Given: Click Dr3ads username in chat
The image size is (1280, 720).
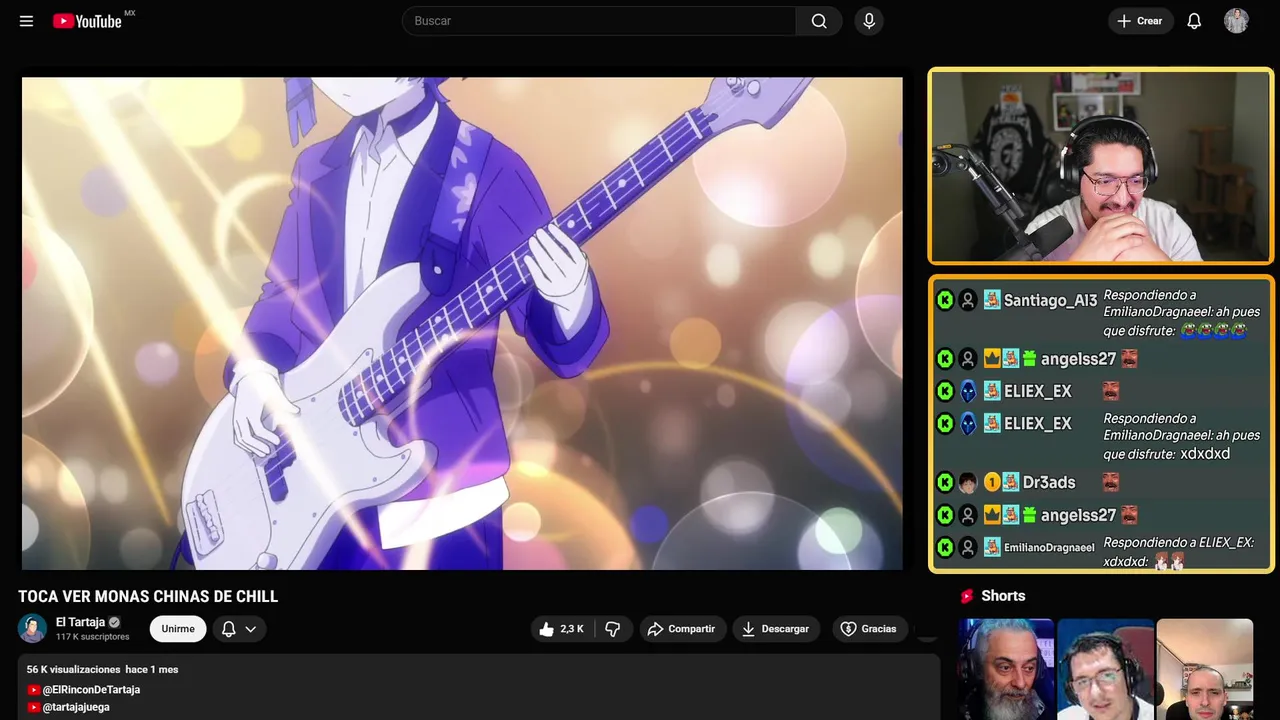Looking at the screenshot, I should (x=1049, y=482).
